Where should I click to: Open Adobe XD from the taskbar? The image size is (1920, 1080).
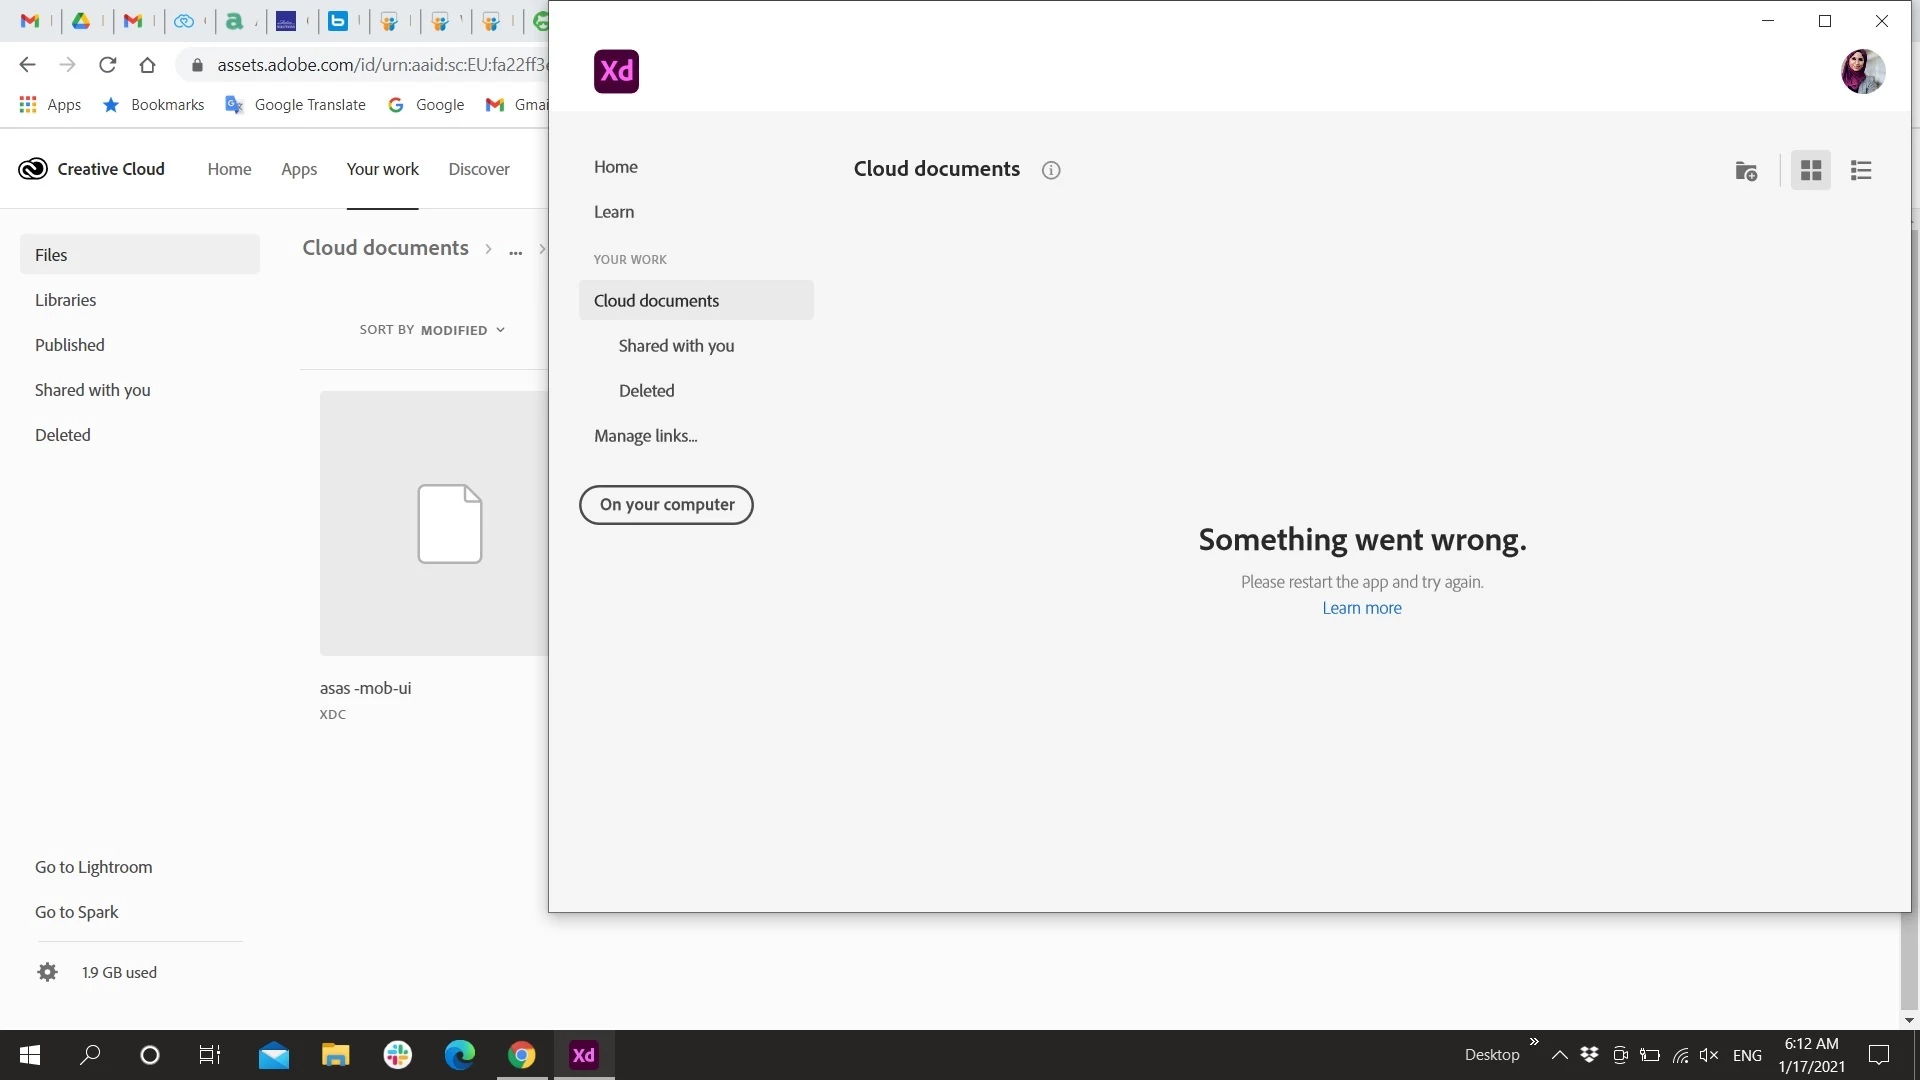coord(584,1055)
